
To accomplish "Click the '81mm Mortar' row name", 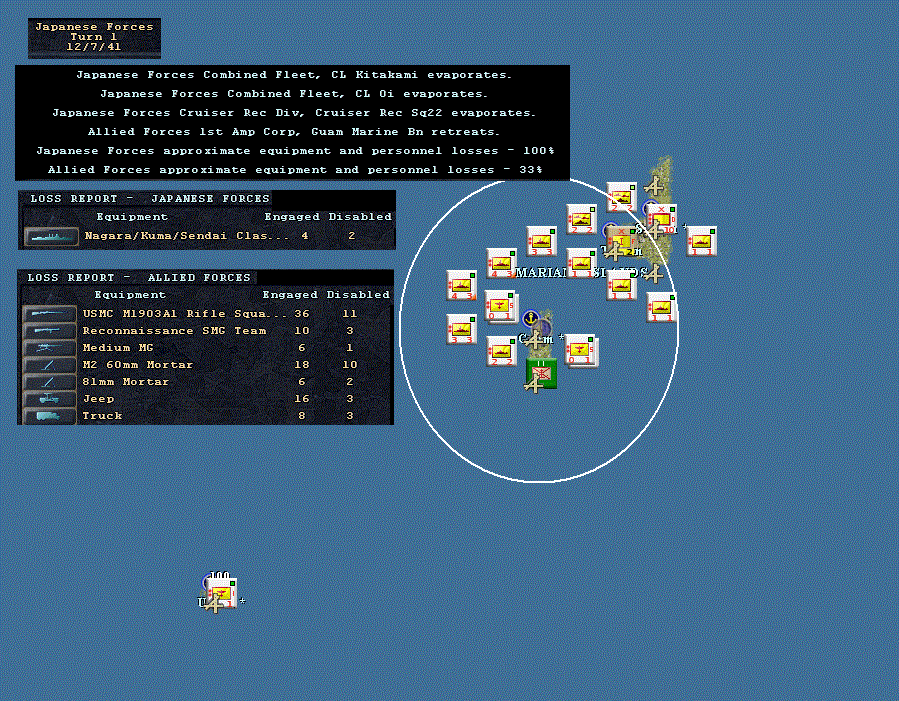I will pyautogui.click(x=126, y=382).
